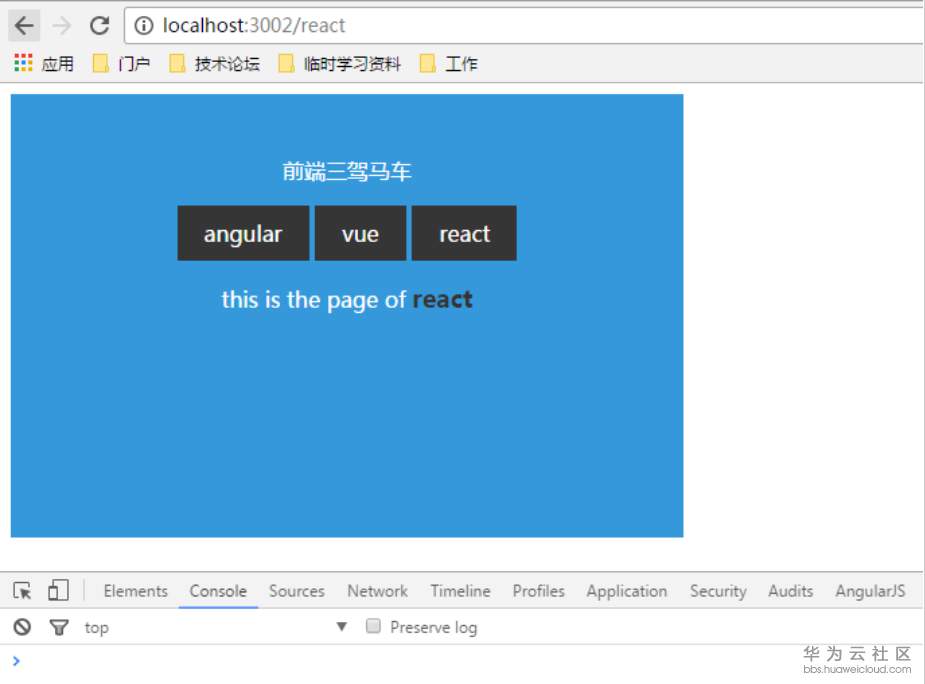Click the browser forward arrow
The height and width of the screenshot is (684, 925).
[x=61, y=25]
